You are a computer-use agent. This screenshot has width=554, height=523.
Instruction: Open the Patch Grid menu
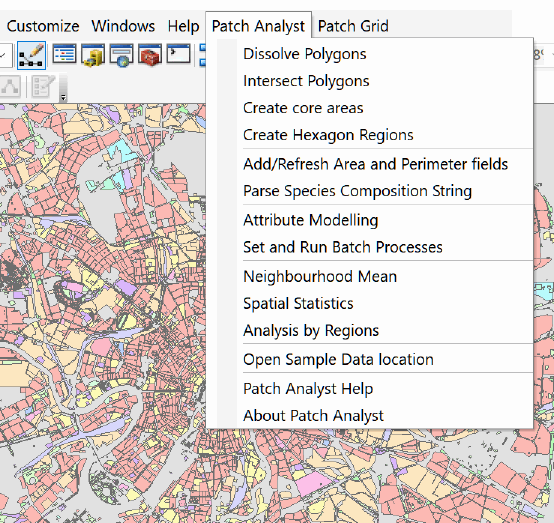coord(353,26)
